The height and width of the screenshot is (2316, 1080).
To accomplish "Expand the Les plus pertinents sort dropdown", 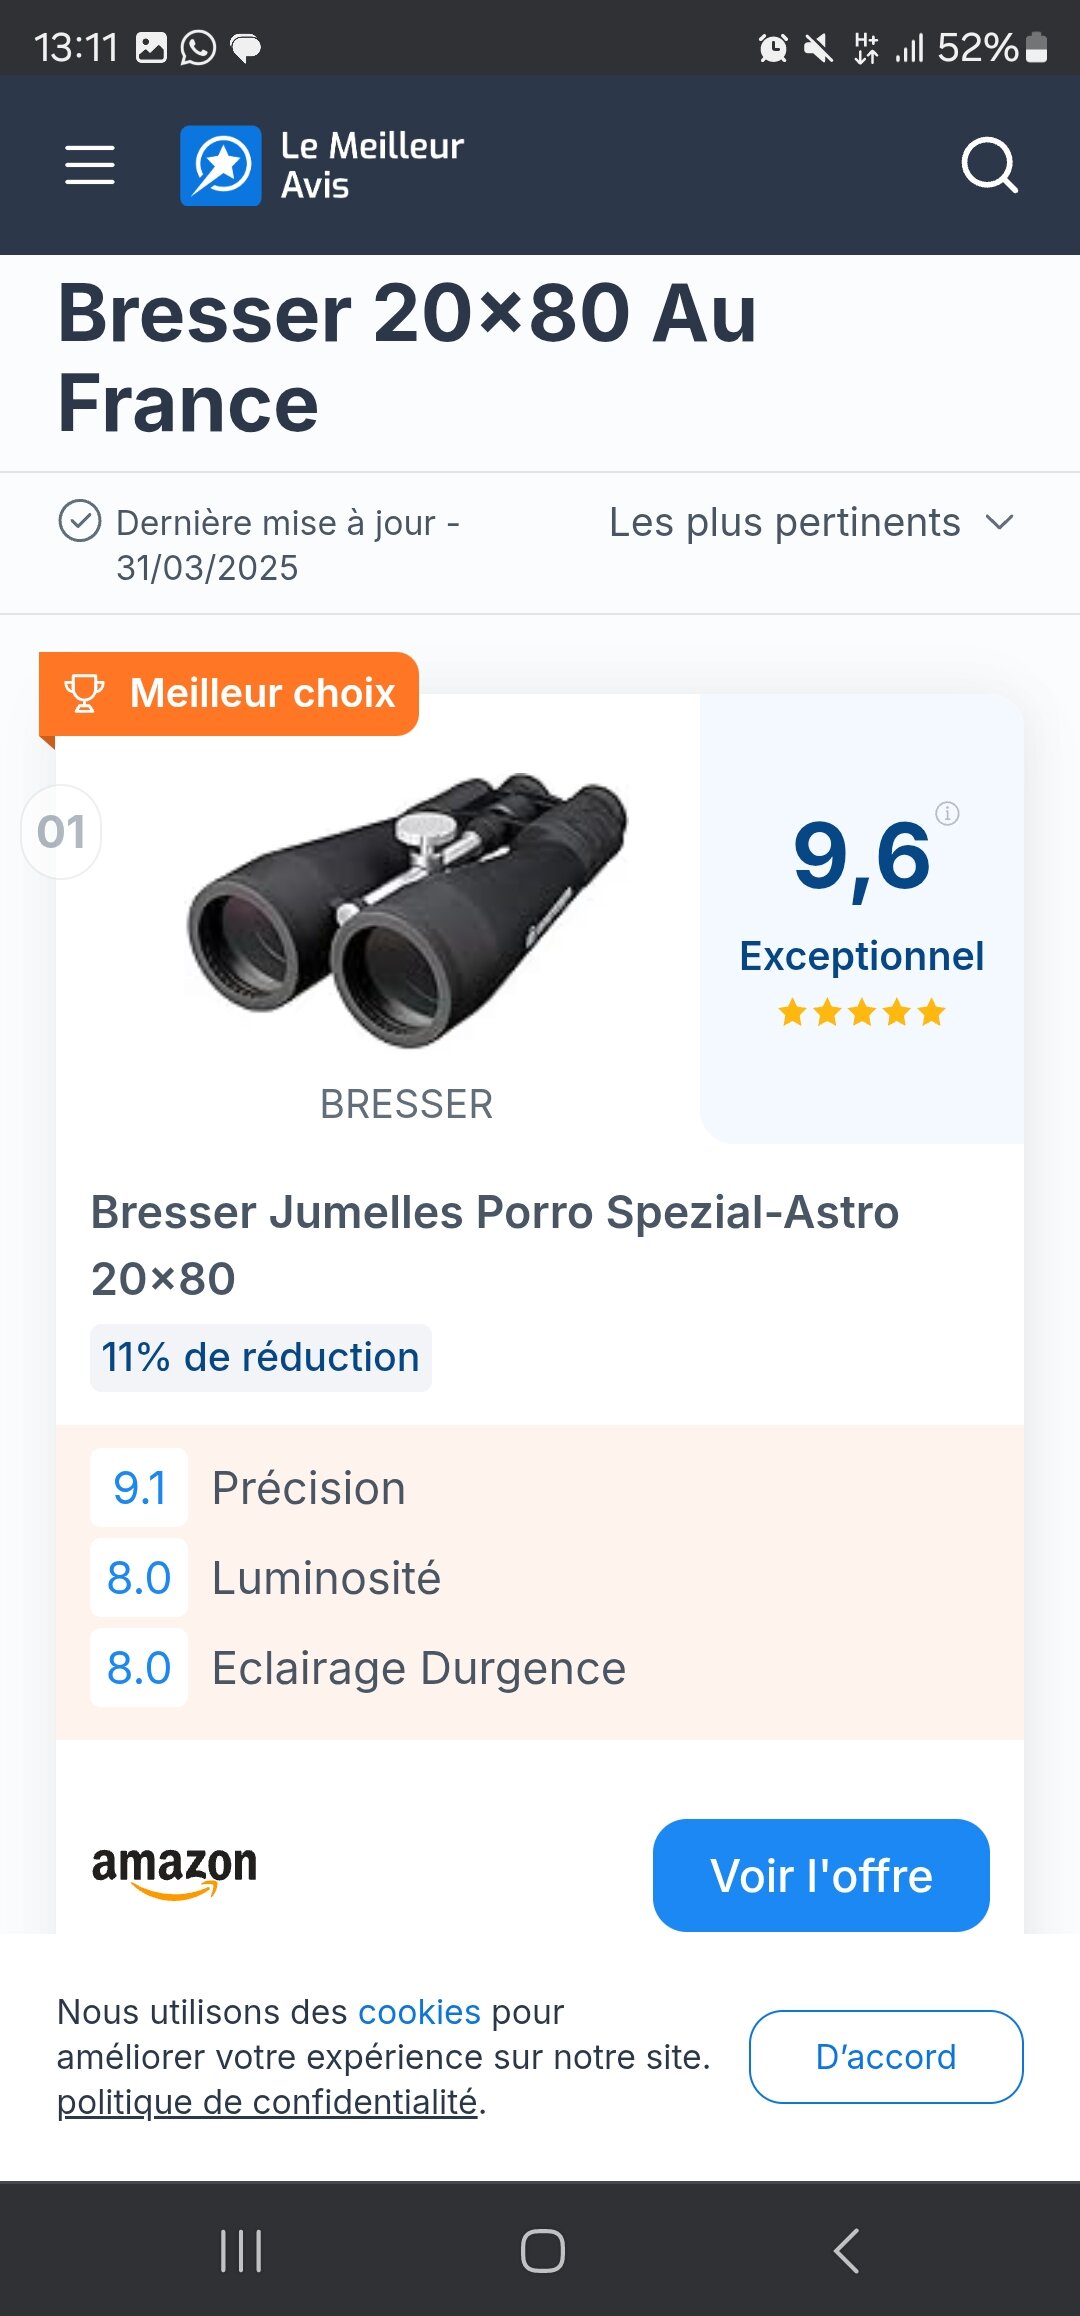I will click(785, 523).
